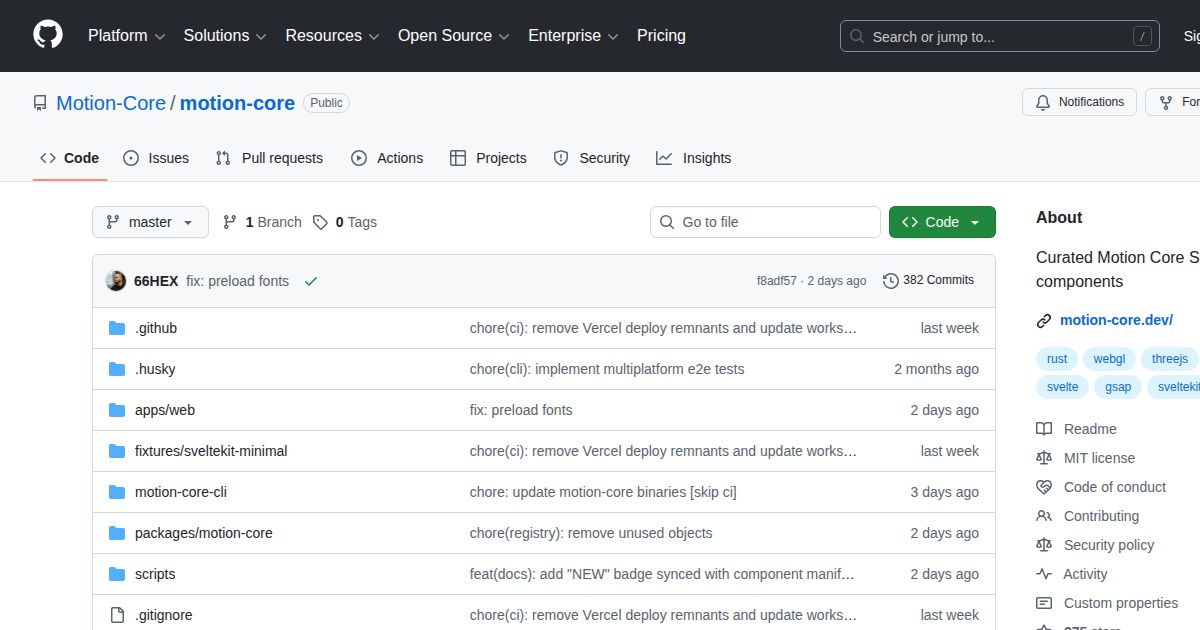Open the Insights graph icon
Image resolution: width=1200 pixels, height=630 pixels.
(666, 158)
